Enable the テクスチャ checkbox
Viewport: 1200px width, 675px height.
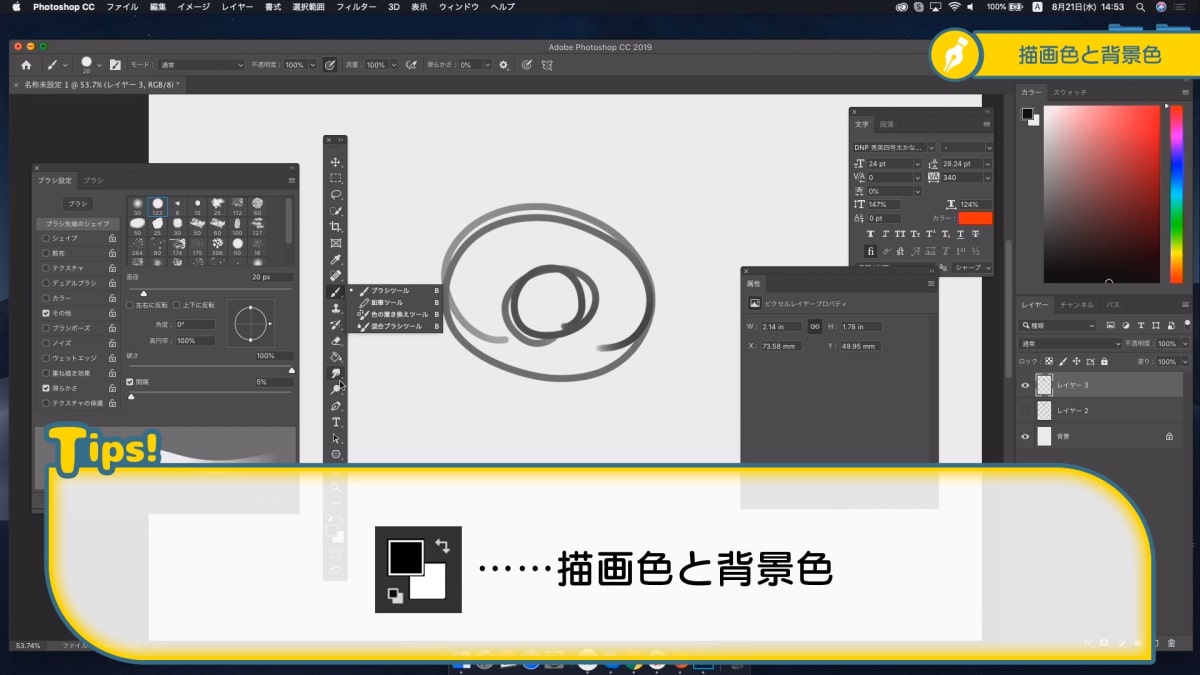coord(46,268)
